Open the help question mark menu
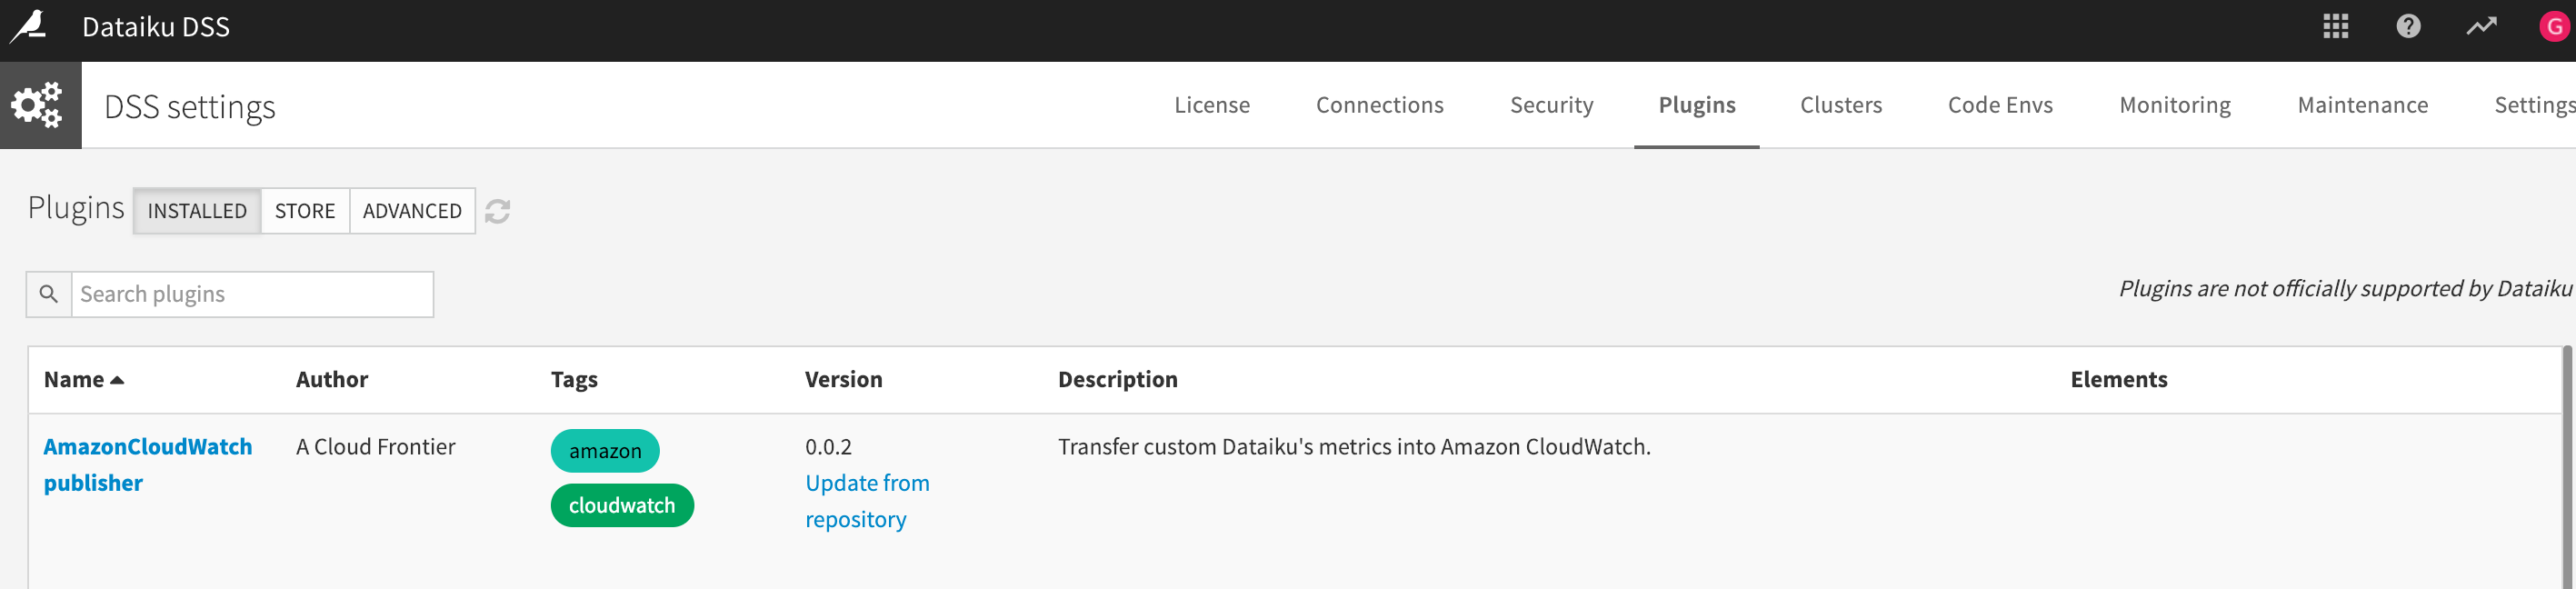 pyautogui.click(x=2408, y=27)
